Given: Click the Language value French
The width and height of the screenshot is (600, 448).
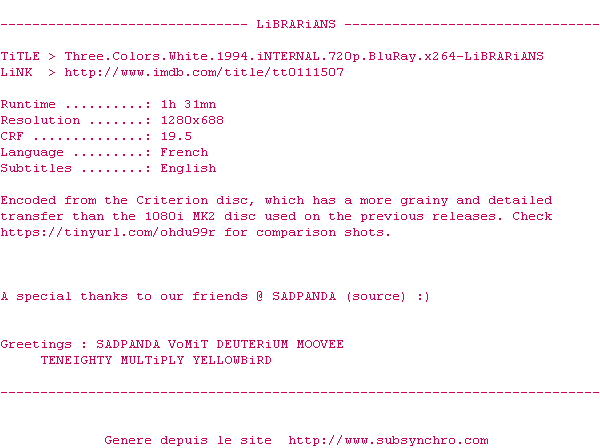Looking at the screenshot, I should click(x=184, y=152).
